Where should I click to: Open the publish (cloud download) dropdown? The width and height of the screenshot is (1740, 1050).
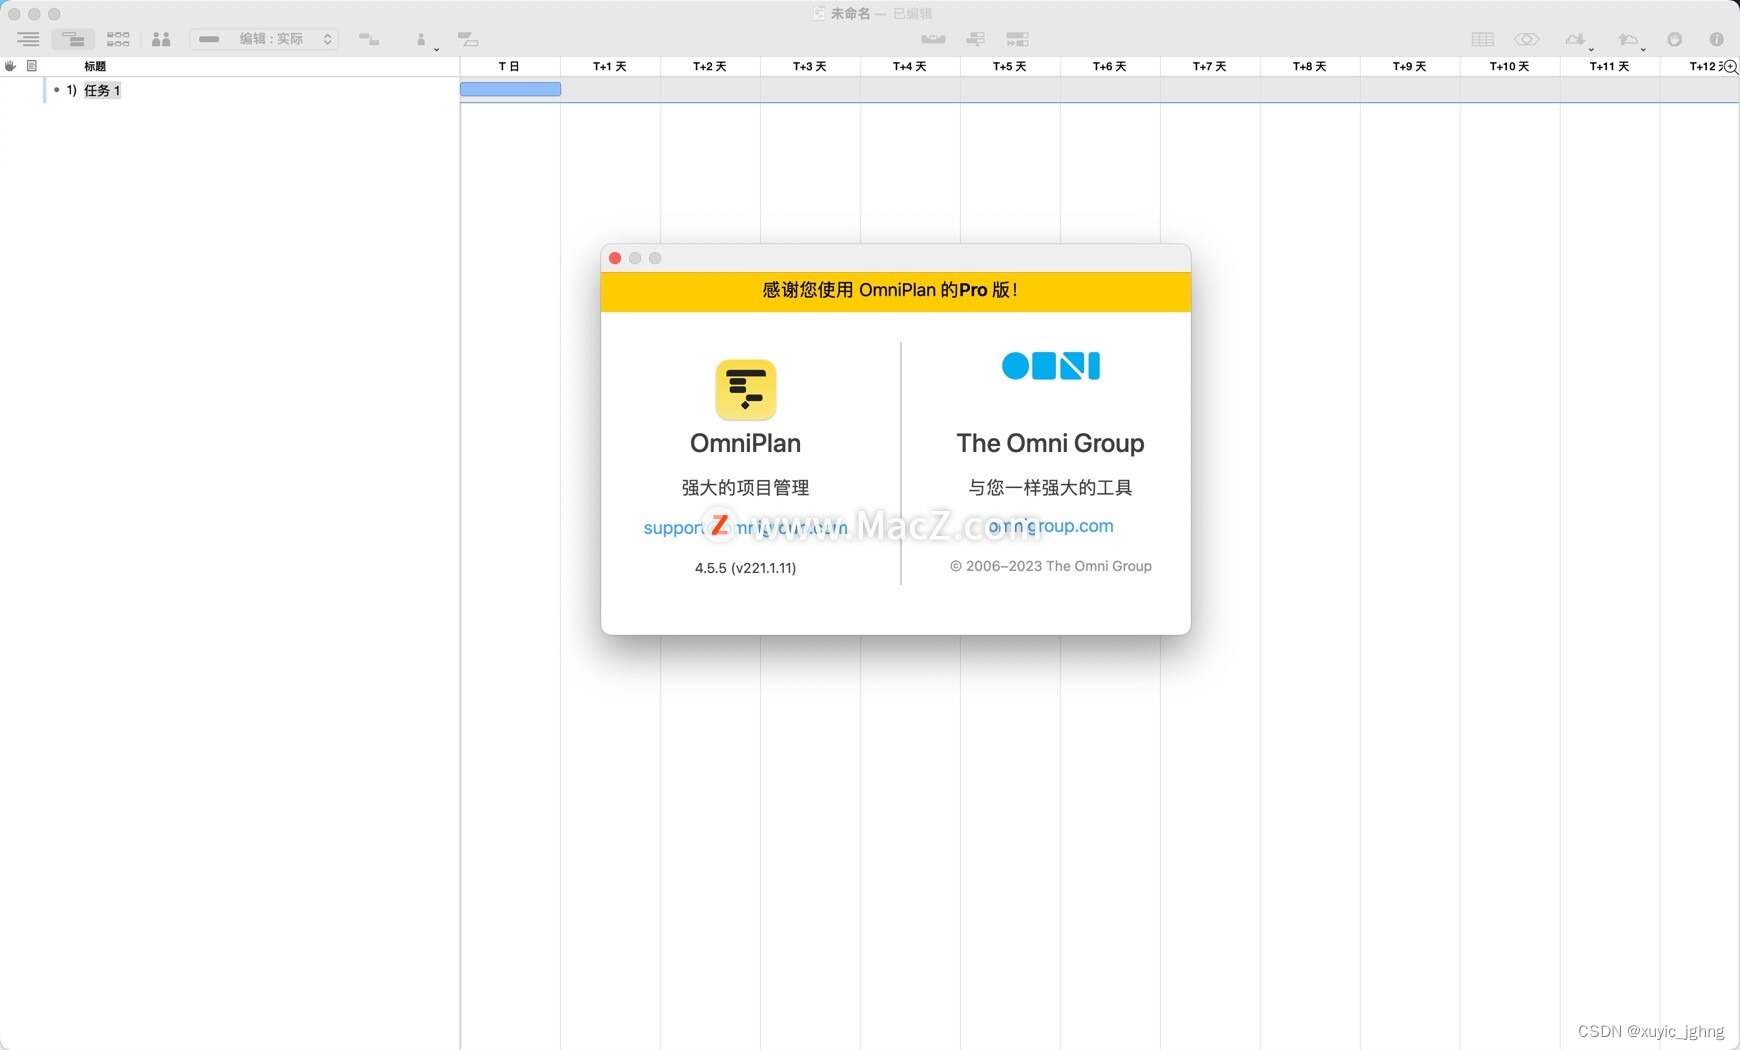(x=1579, y=40)
